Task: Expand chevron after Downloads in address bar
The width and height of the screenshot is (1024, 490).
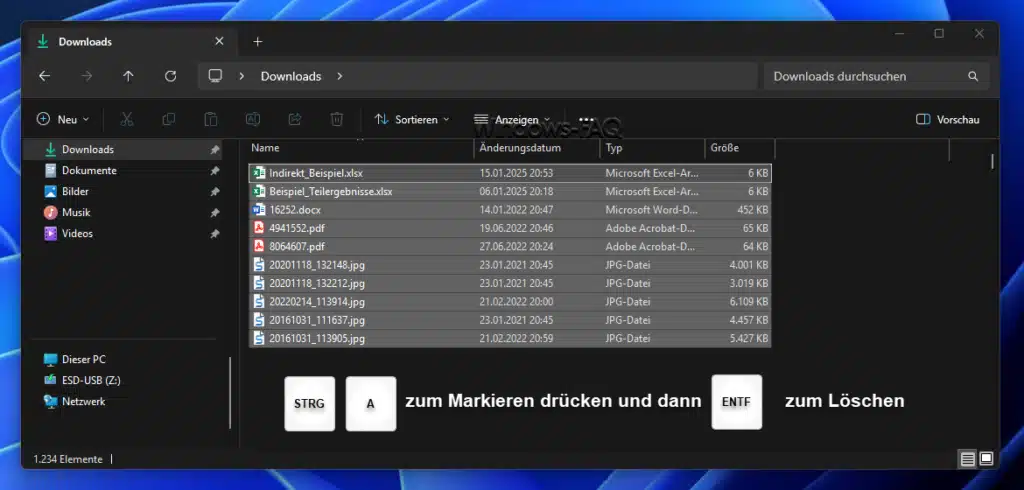Action: (340, 76)
